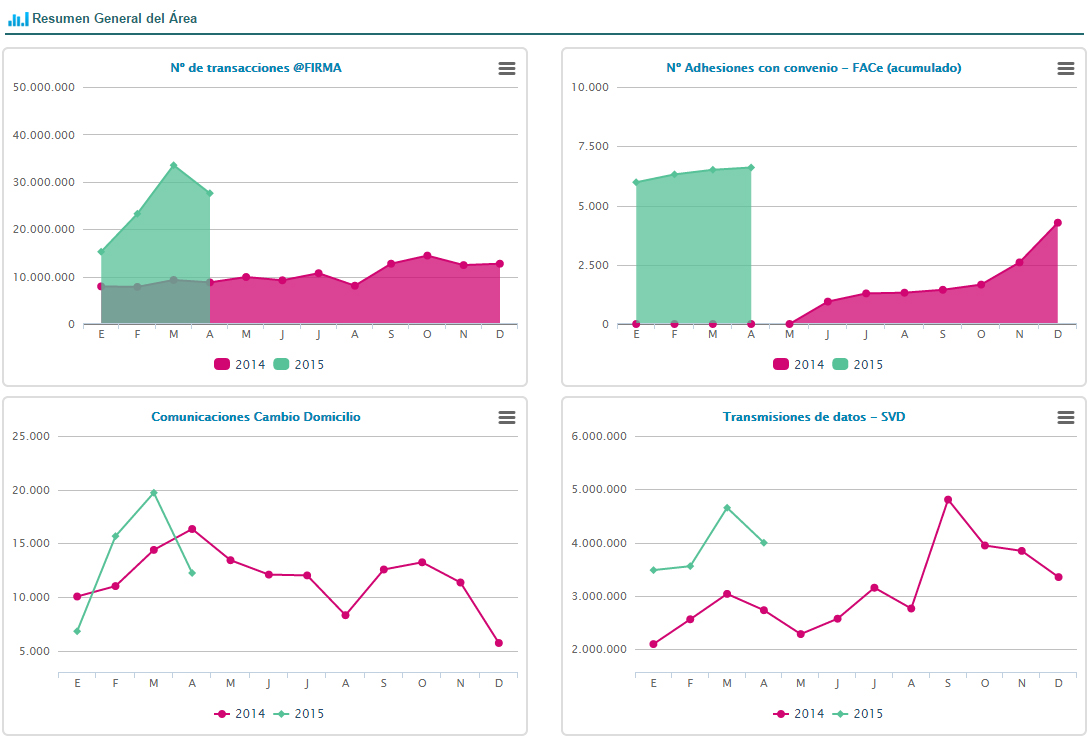Click the Comunicaciones Cambio Domicilio title

pyautogui.click(x=256, y=417)
